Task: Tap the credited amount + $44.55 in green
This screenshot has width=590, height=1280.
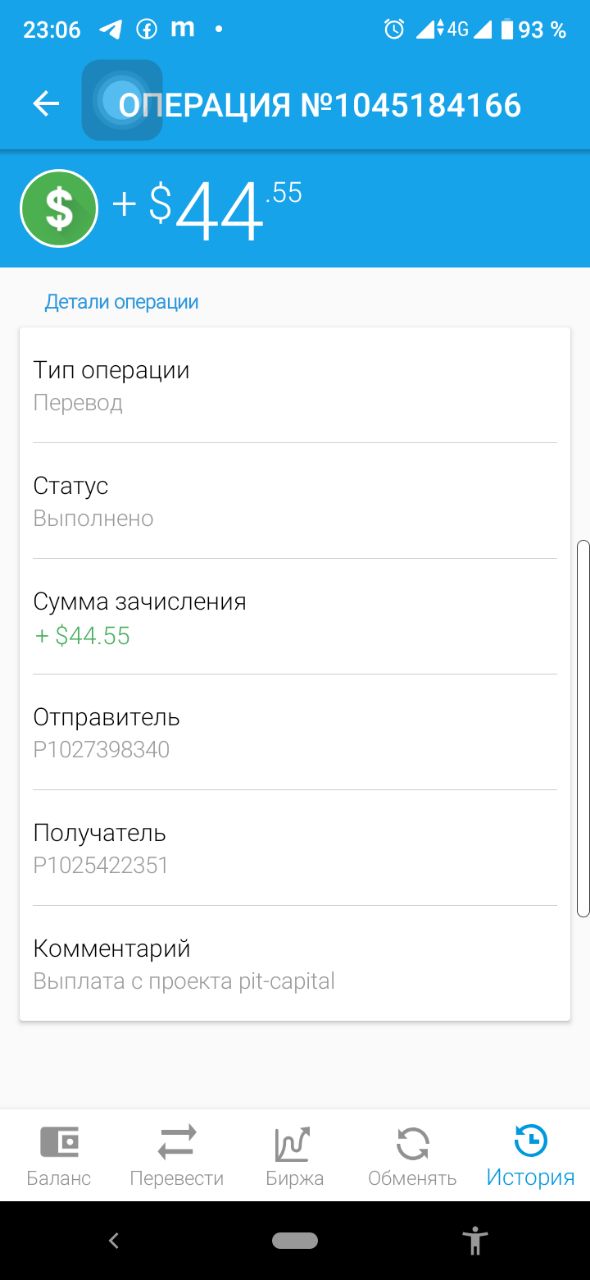Action: coord(82,636)
